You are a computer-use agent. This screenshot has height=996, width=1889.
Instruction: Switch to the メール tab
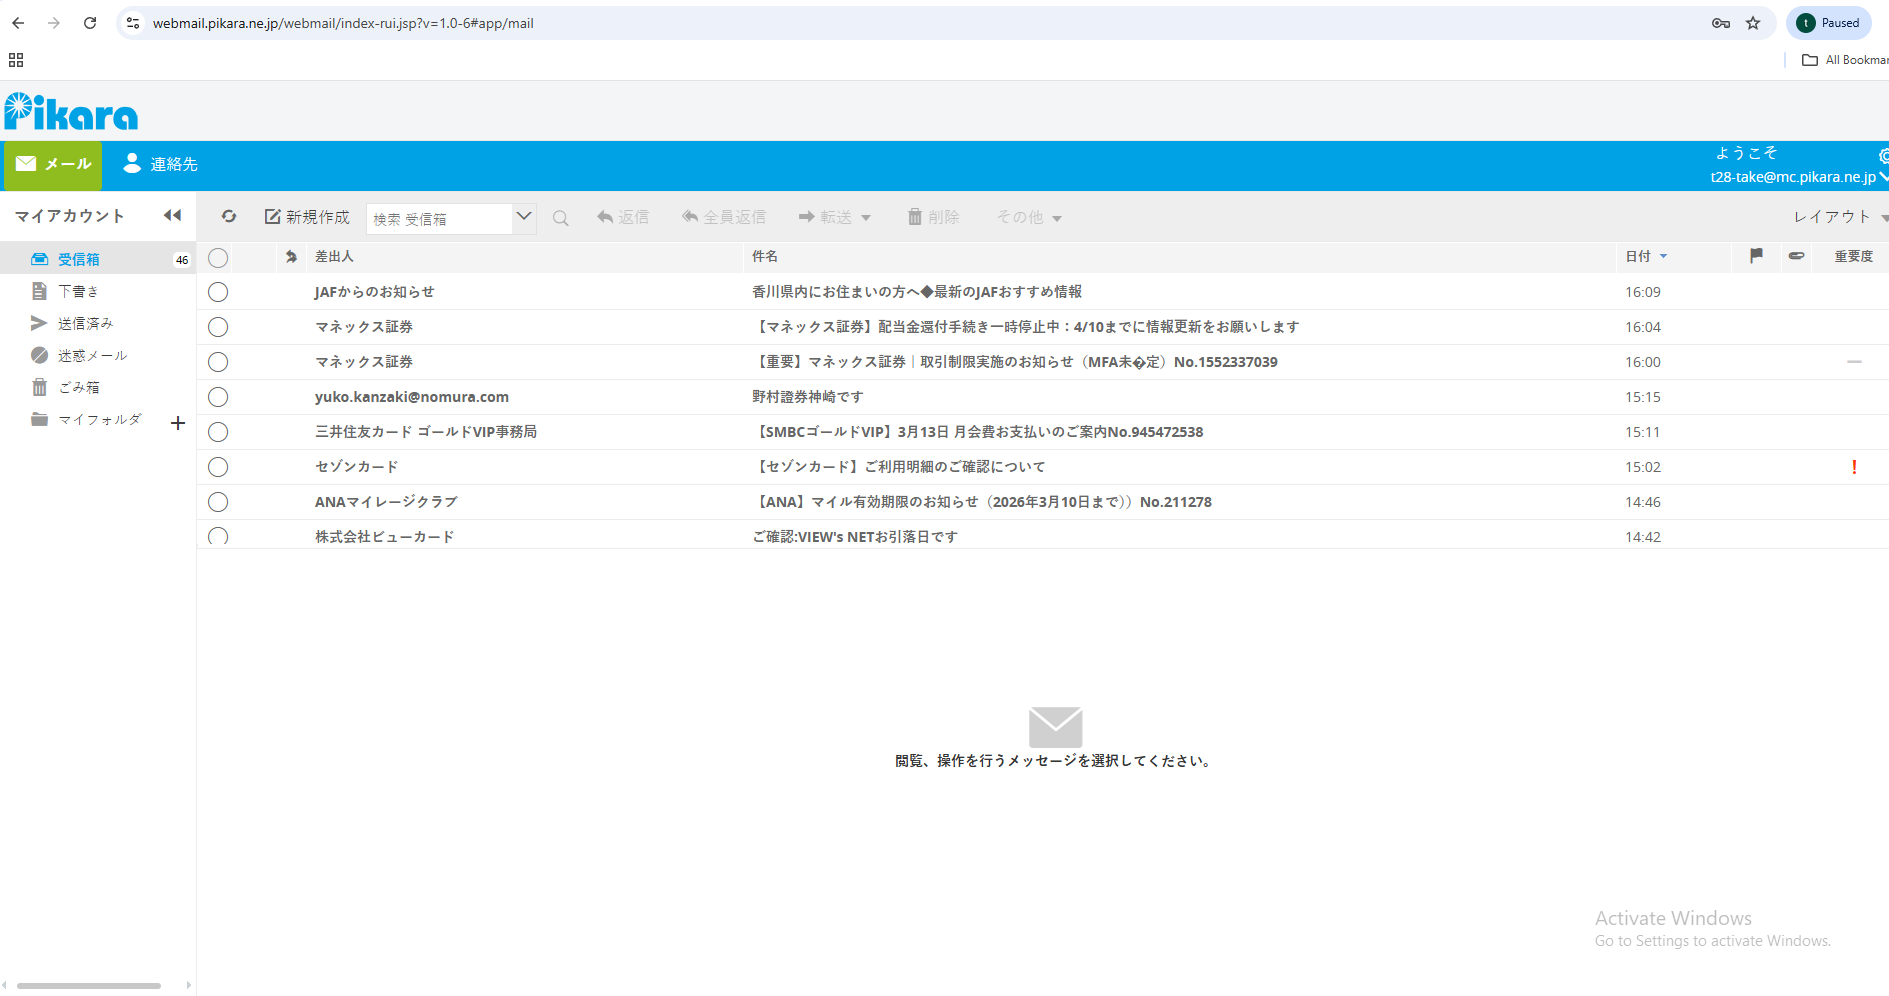point(53,164)
